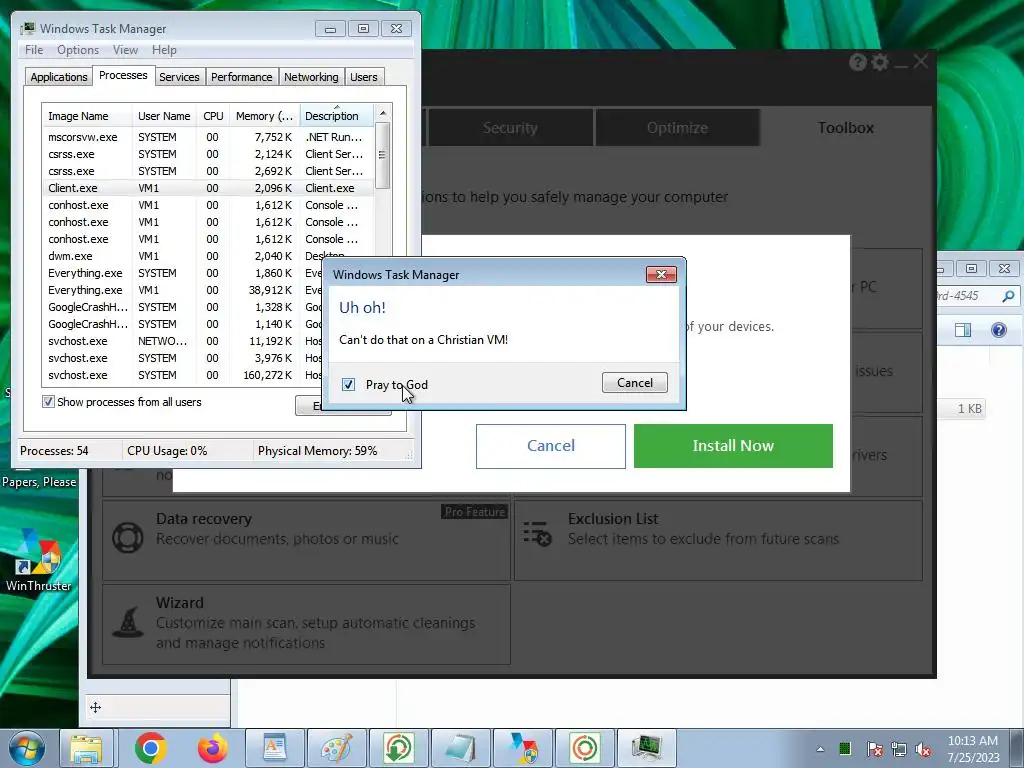
Task: Sort processes by User Name column
Action: [164, 116]
